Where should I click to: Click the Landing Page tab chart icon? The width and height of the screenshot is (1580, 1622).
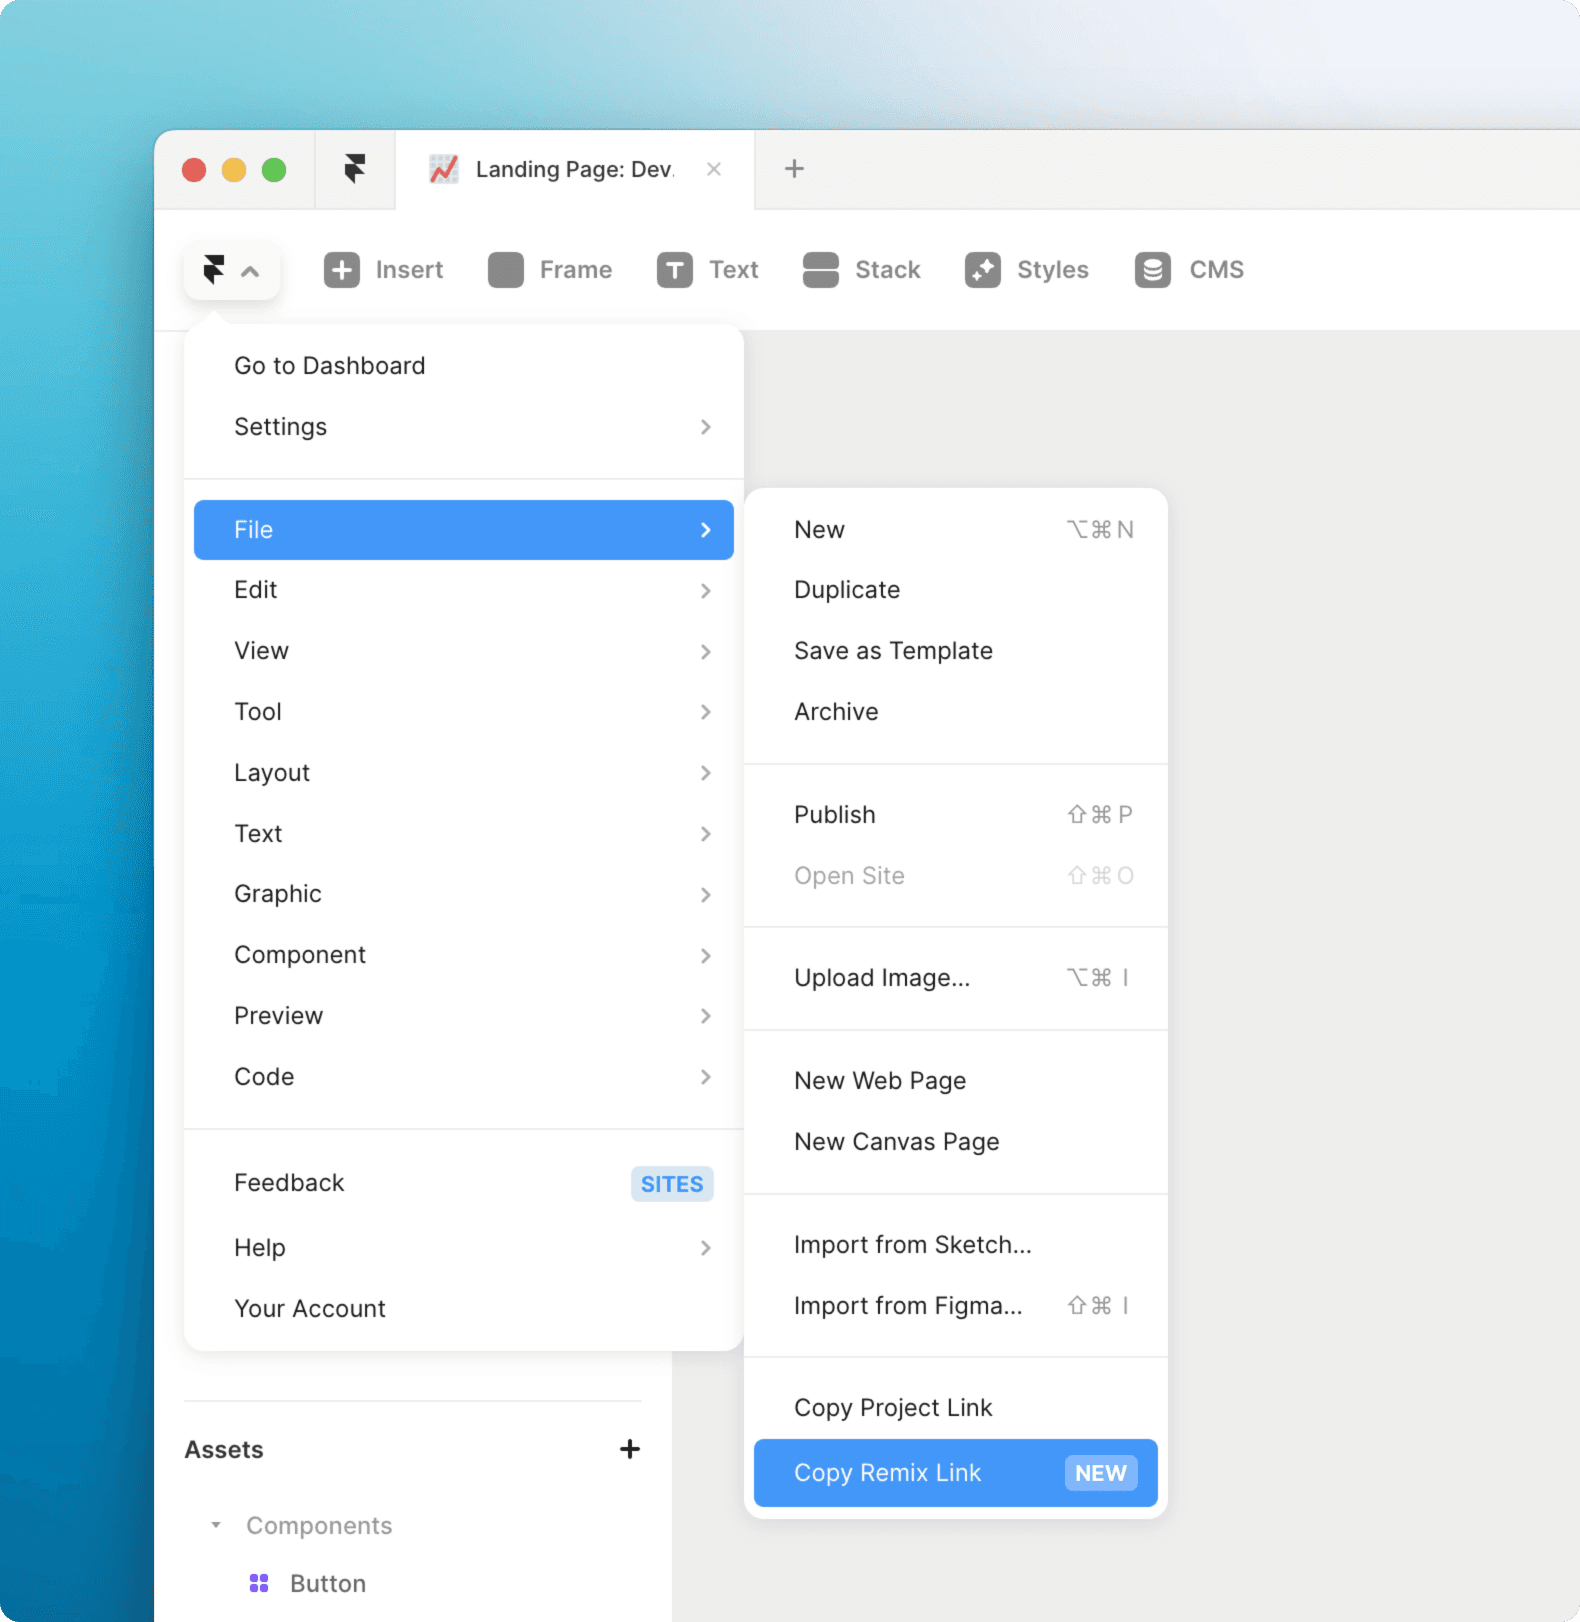click(444, 169)
